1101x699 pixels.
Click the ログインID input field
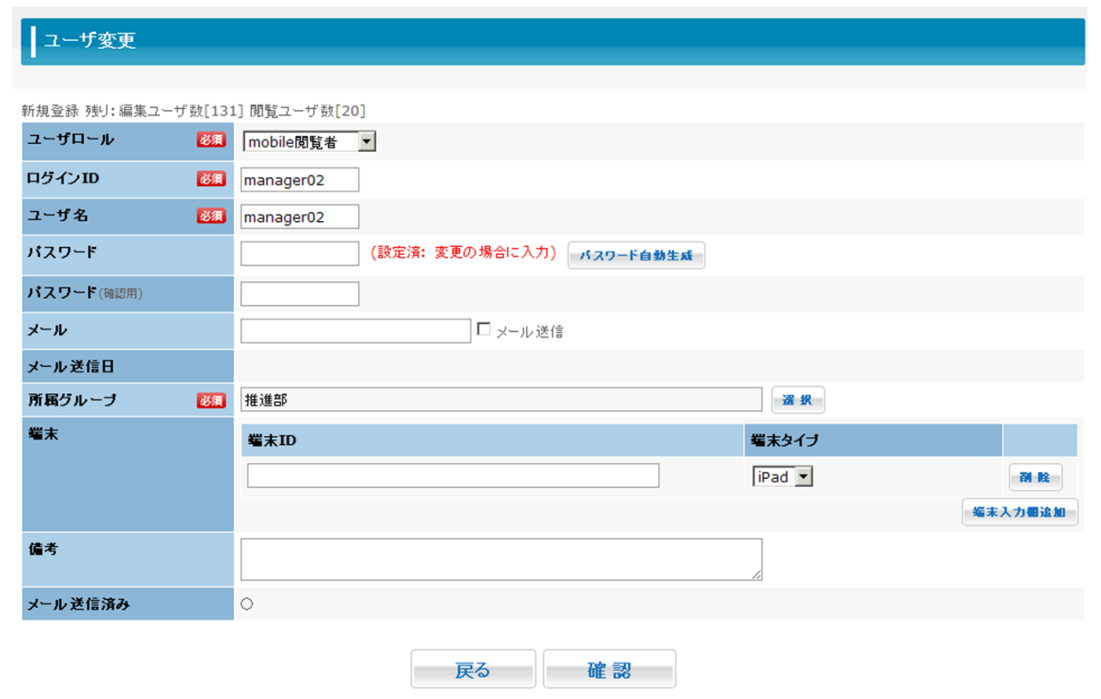[299, 180]
